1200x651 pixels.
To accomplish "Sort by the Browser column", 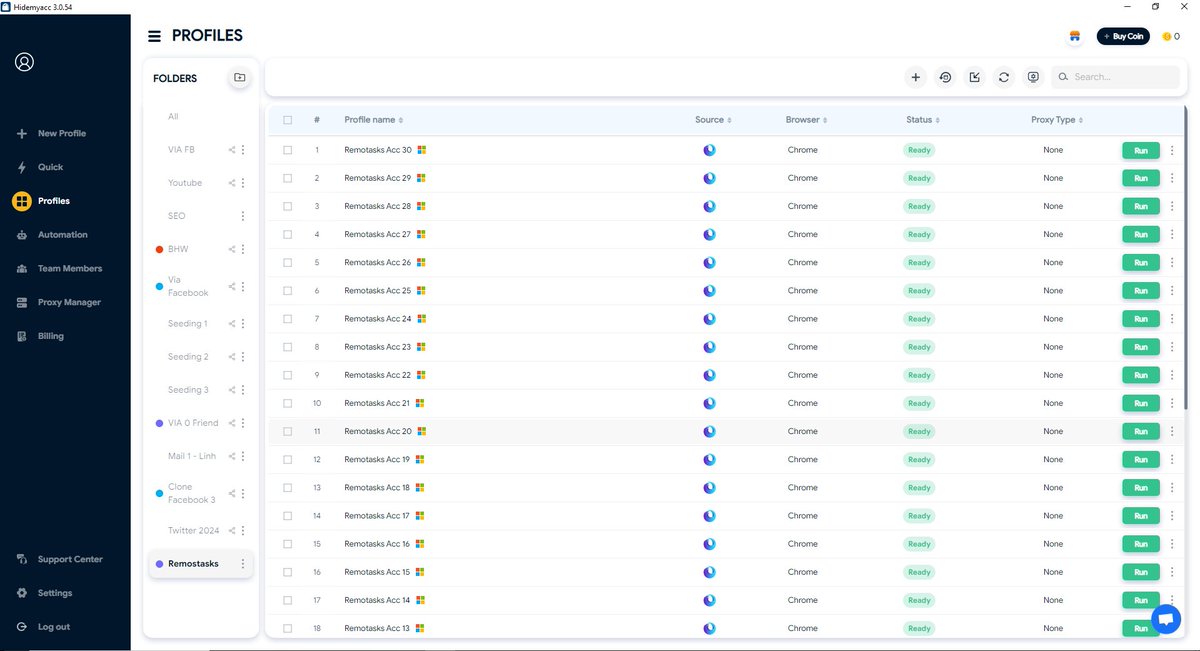I will (x=806, y=120).
